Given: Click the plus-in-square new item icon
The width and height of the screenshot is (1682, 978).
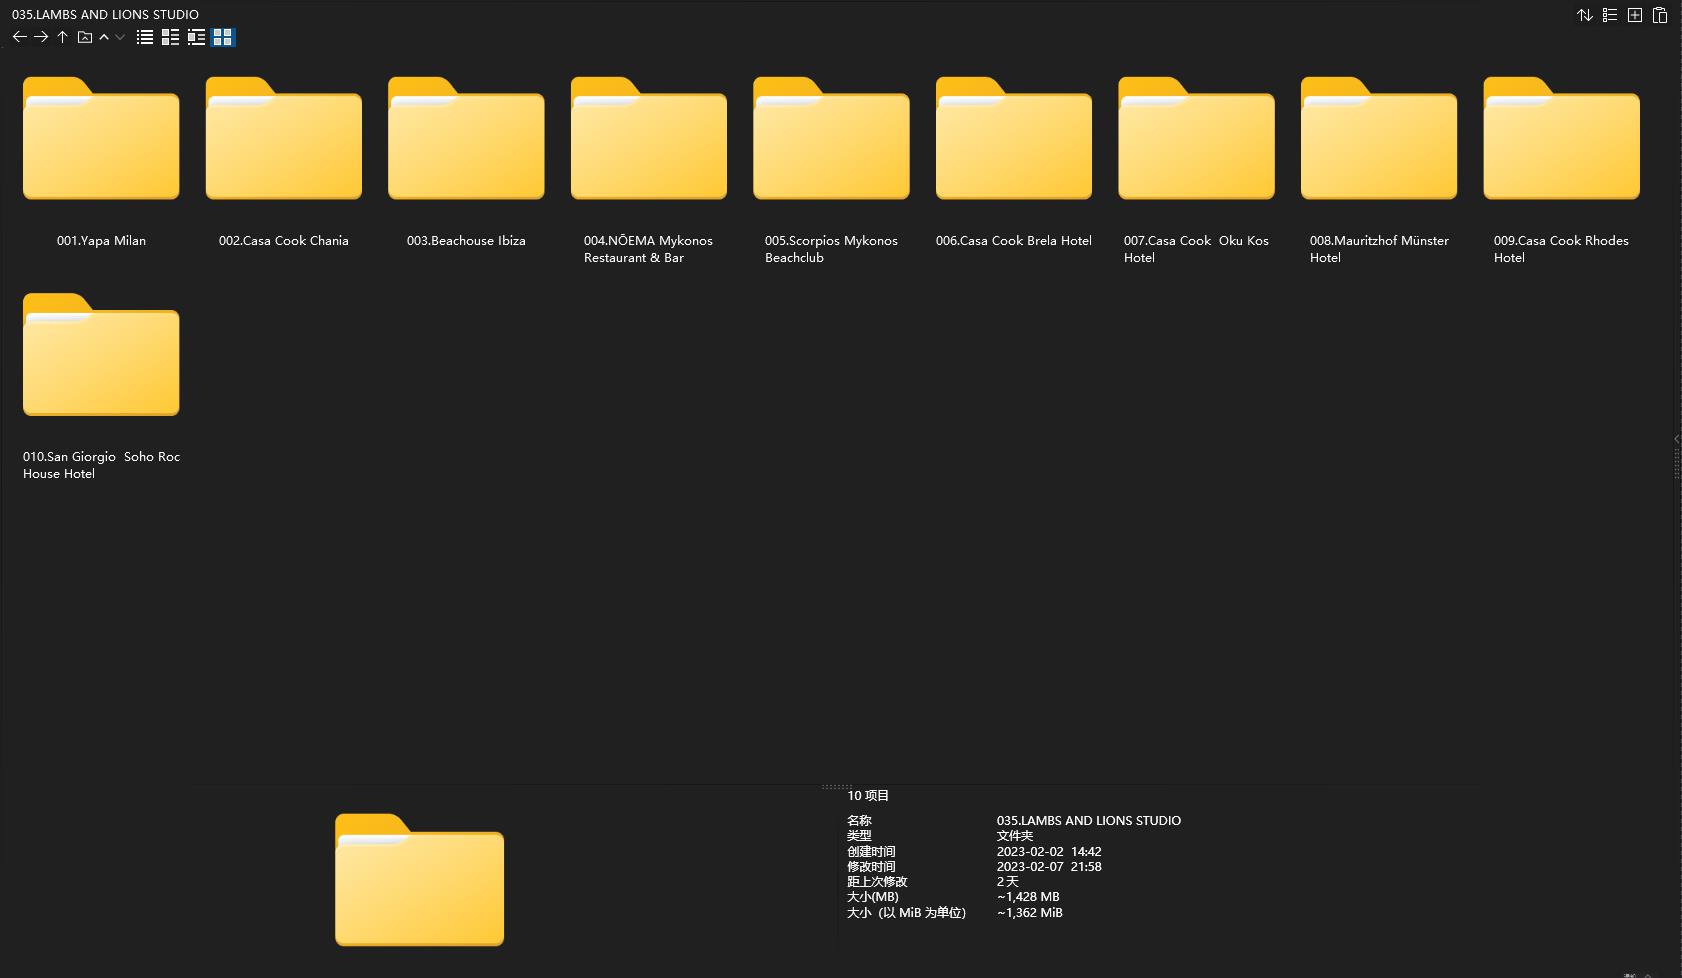Looking at the screenshot, I should [1635, 15].
